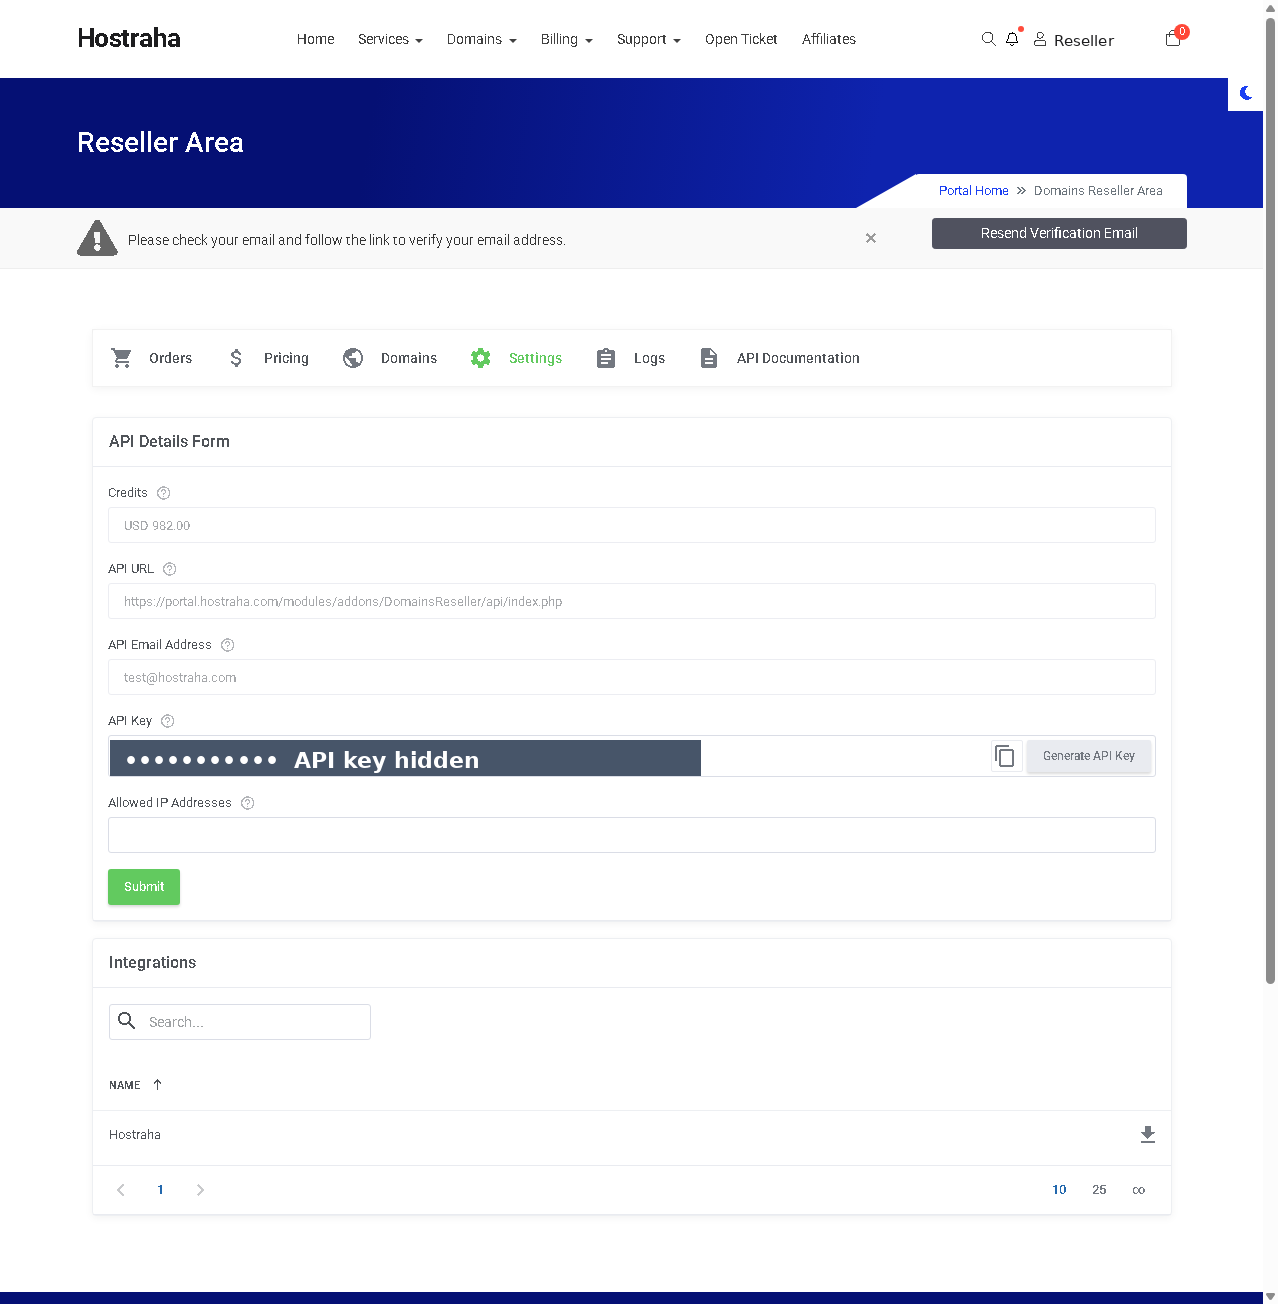Expand the Services dropdown menu
Image resolution: width=1278 pixels, height=1304 pixels.
[x=390, y=39]
